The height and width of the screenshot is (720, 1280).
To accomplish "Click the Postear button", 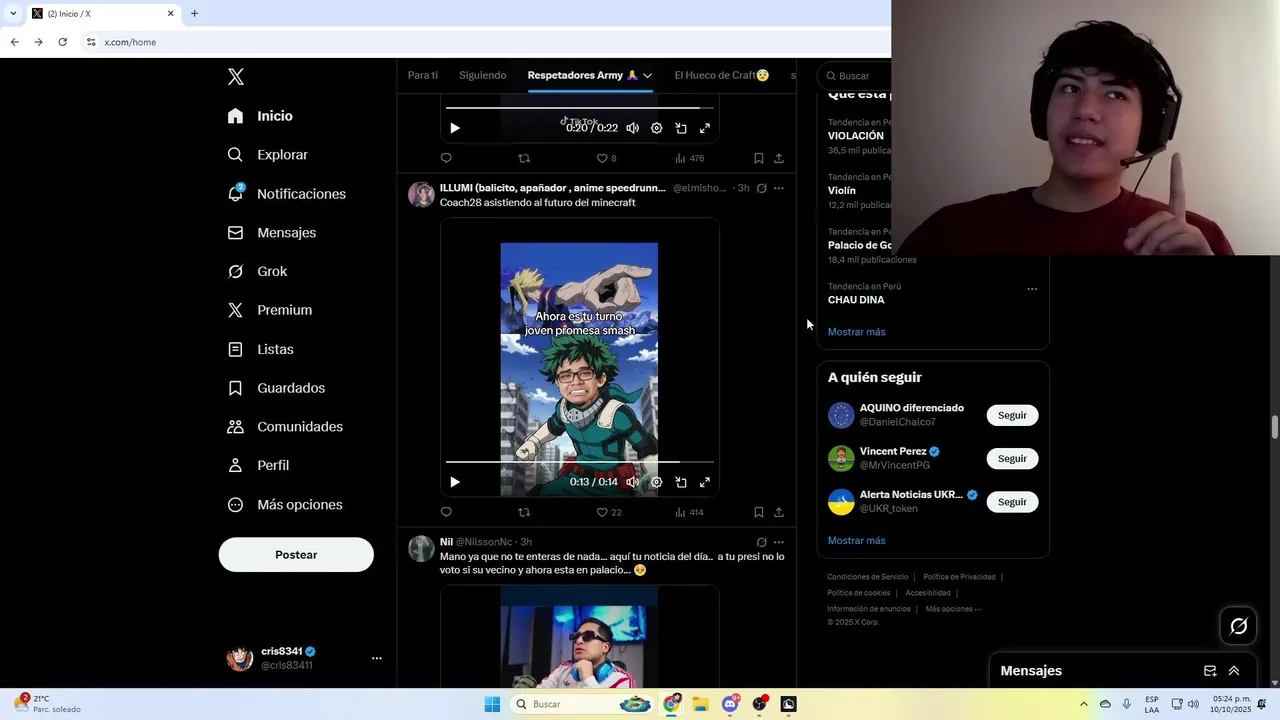I will point(296,554).
